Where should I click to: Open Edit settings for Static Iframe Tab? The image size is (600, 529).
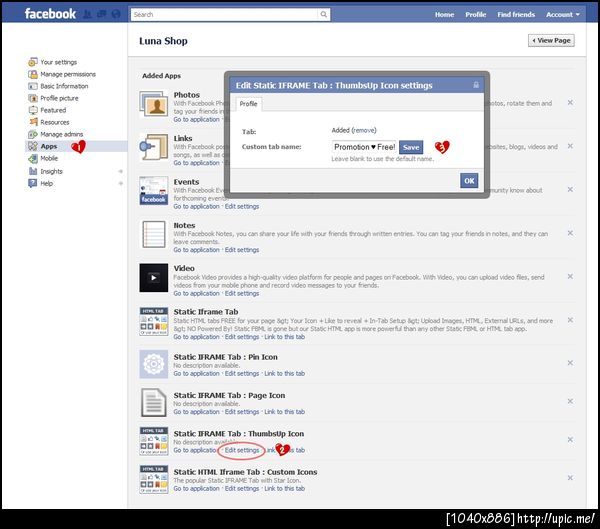[x=242, y=337]
